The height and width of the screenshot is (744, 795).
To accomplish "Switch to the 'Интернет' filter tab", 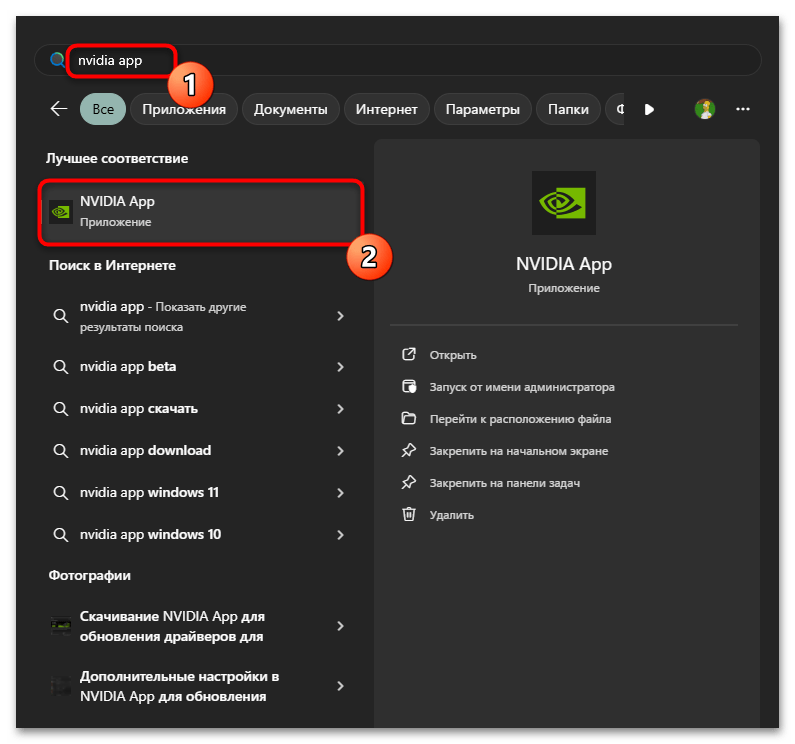I will (386, 109).
